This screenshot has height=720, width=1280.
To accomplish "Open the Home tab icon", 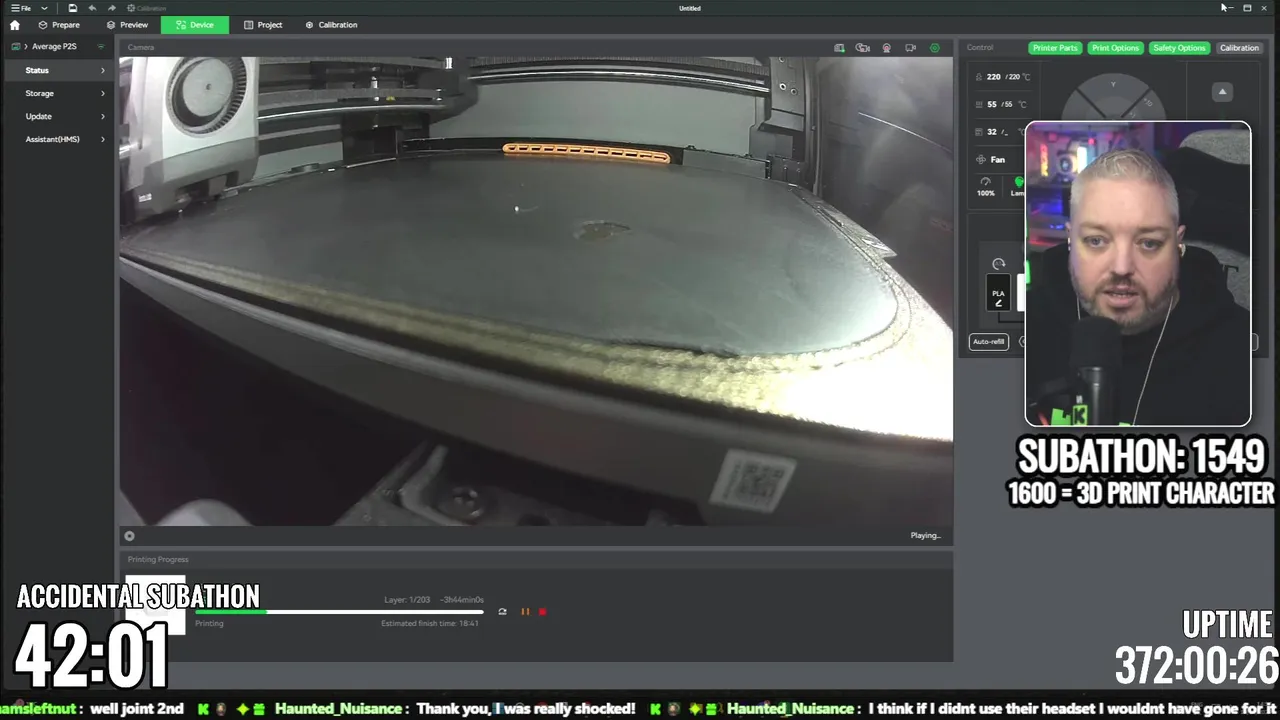I will (14, 25).
